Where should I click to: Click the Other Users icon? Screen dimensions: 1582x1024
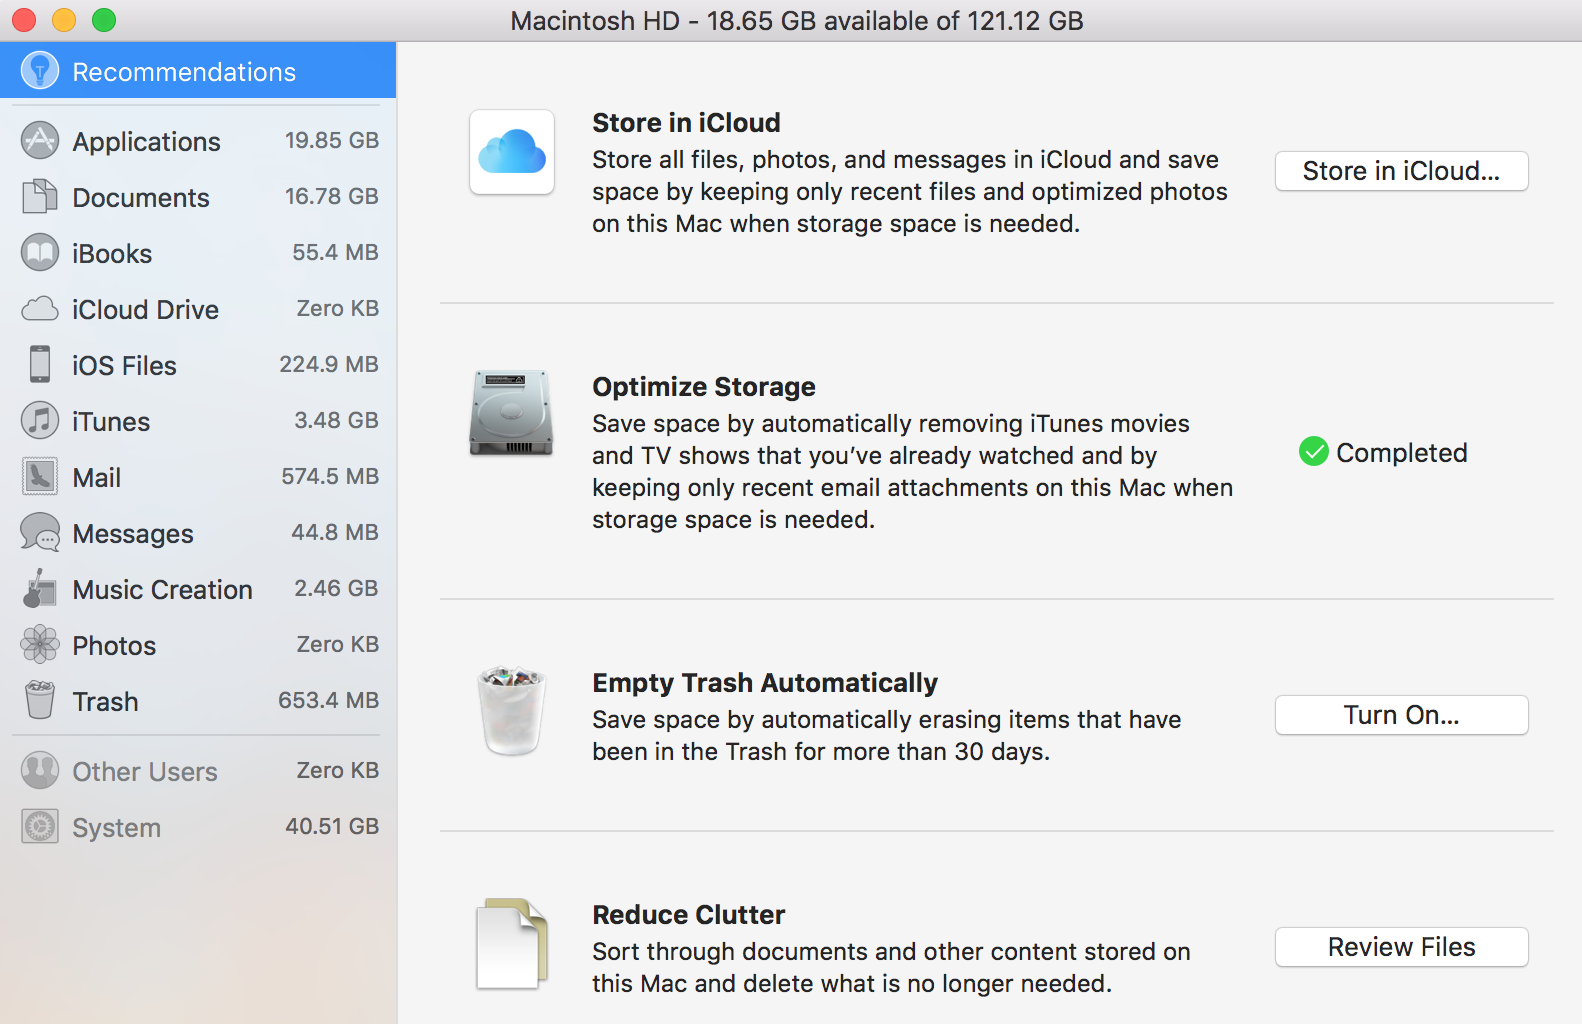[40, 770]
